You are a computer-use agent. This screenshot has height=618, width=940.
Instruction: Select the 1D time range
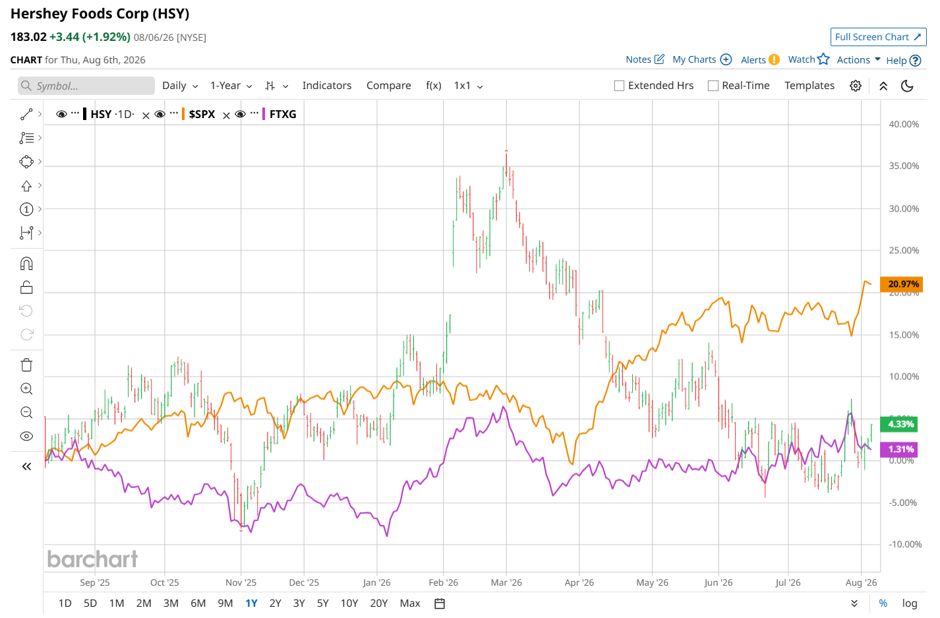click(x=65, y=604)
